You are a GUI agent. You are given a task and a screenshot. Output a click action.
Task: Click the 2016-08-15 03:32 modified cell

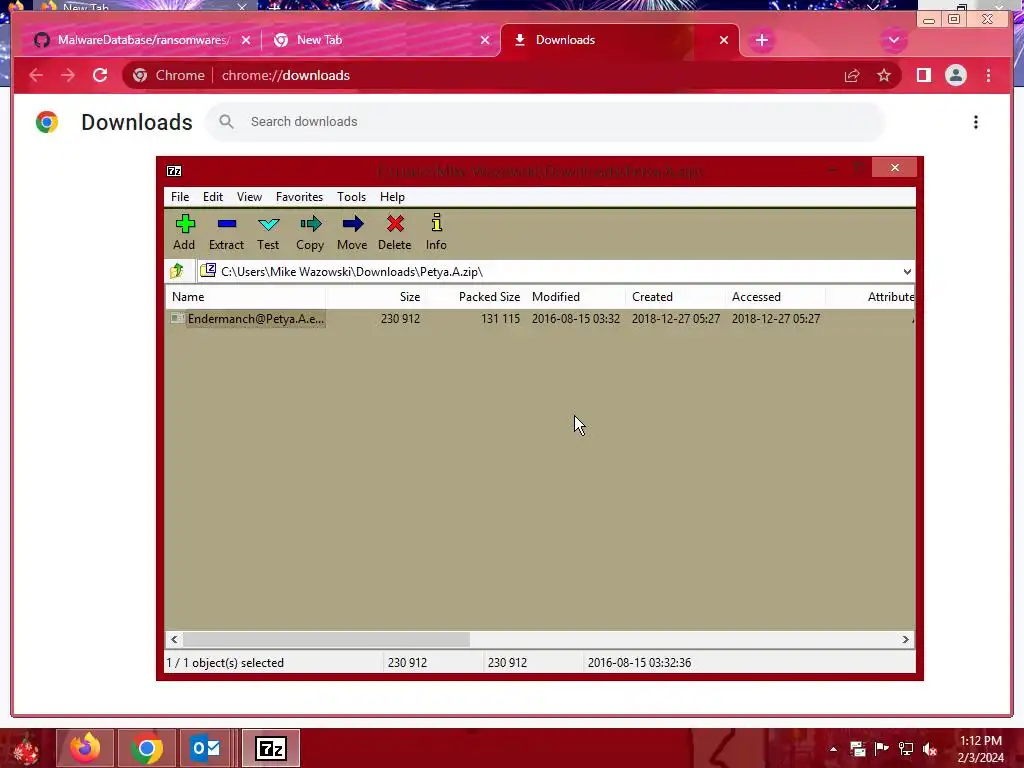[x=575, y=319]
